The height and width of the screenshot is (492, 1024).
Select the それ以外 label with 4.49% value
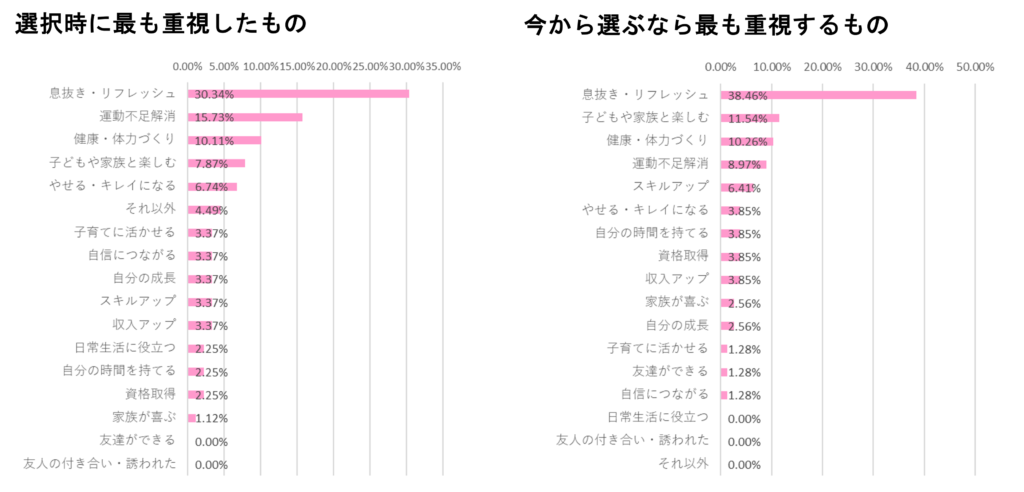[x=153, y=209]
